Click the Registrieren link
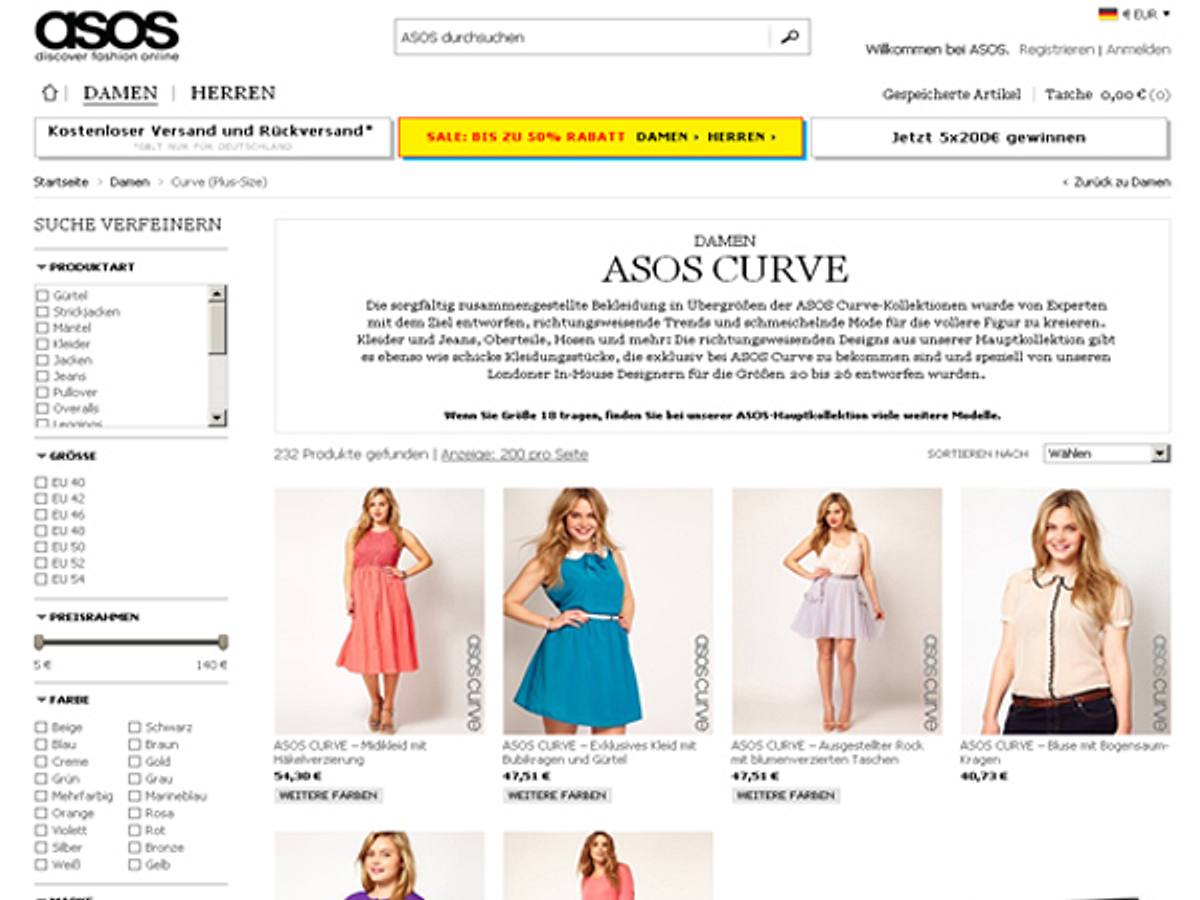The height and width of the screenshot is (900, 1200). 1056,49
